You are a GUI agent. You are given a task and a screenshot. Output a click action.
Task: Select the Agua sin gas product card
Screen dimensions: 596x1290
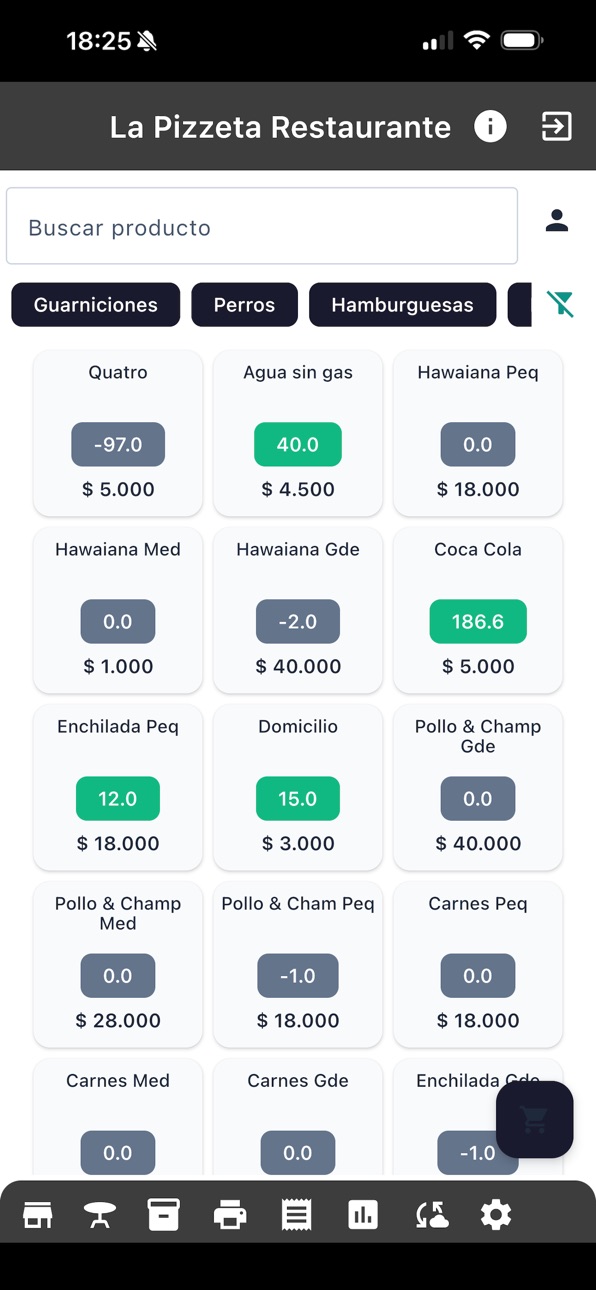pyautogui.click(x=298, y=433)
